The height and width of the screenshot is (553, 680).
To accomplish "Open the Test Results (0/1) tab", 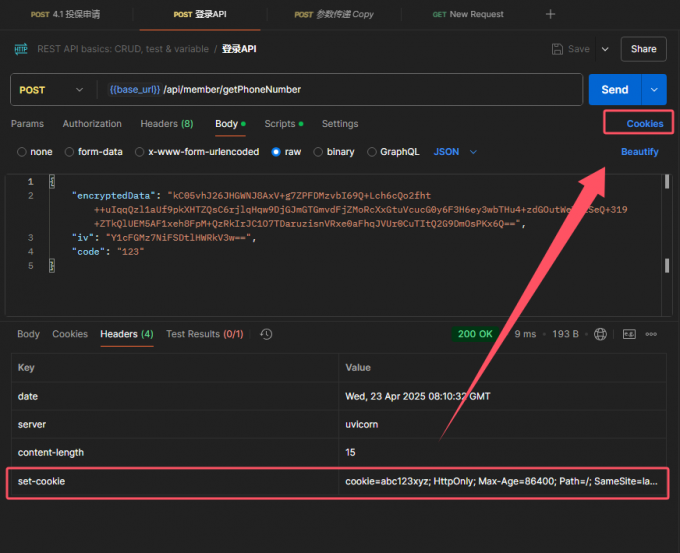I will [205, 334].
